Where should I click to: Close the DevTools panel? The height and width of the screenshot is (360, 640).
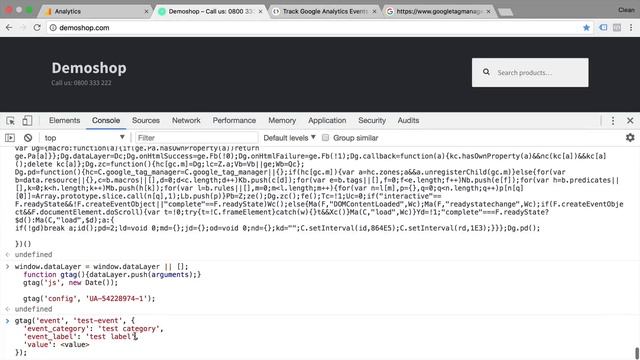coord(630,120)
